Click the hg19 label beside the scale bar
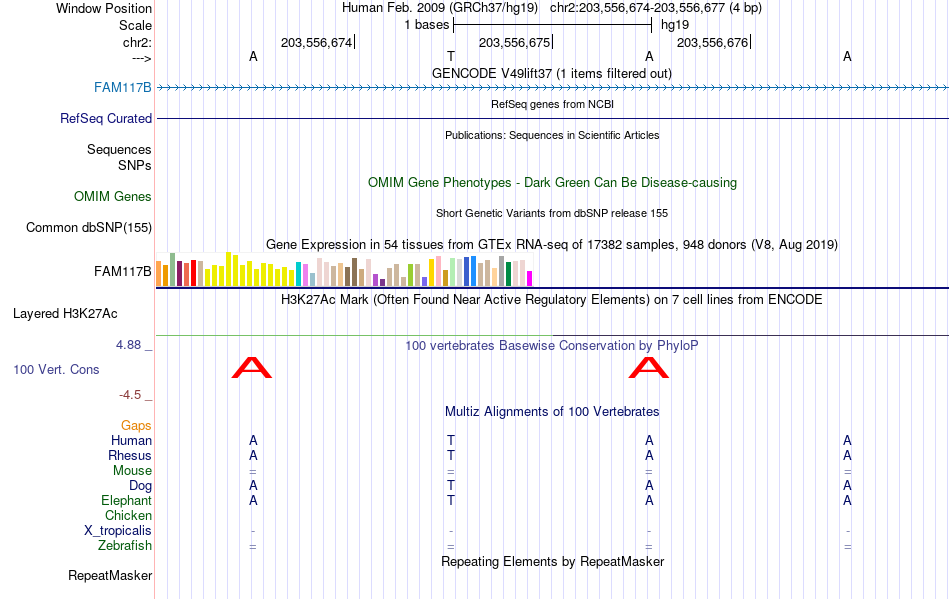950x599 pixels. pos(675,25)
